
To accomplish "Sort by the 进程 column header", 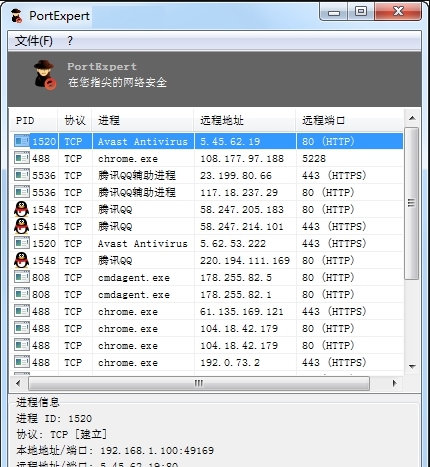I will 143,120.
